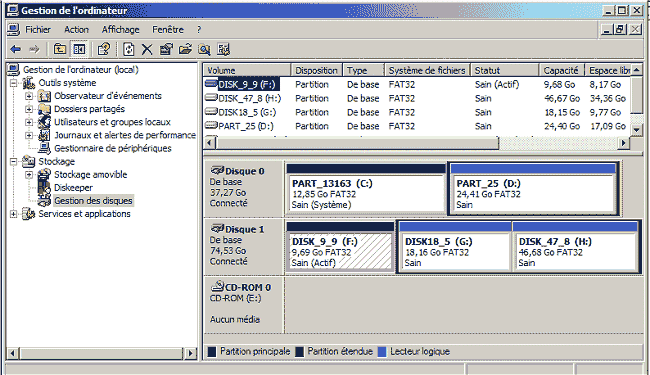
Task: Collapse the Outils système node
Action: coord(14,83)
